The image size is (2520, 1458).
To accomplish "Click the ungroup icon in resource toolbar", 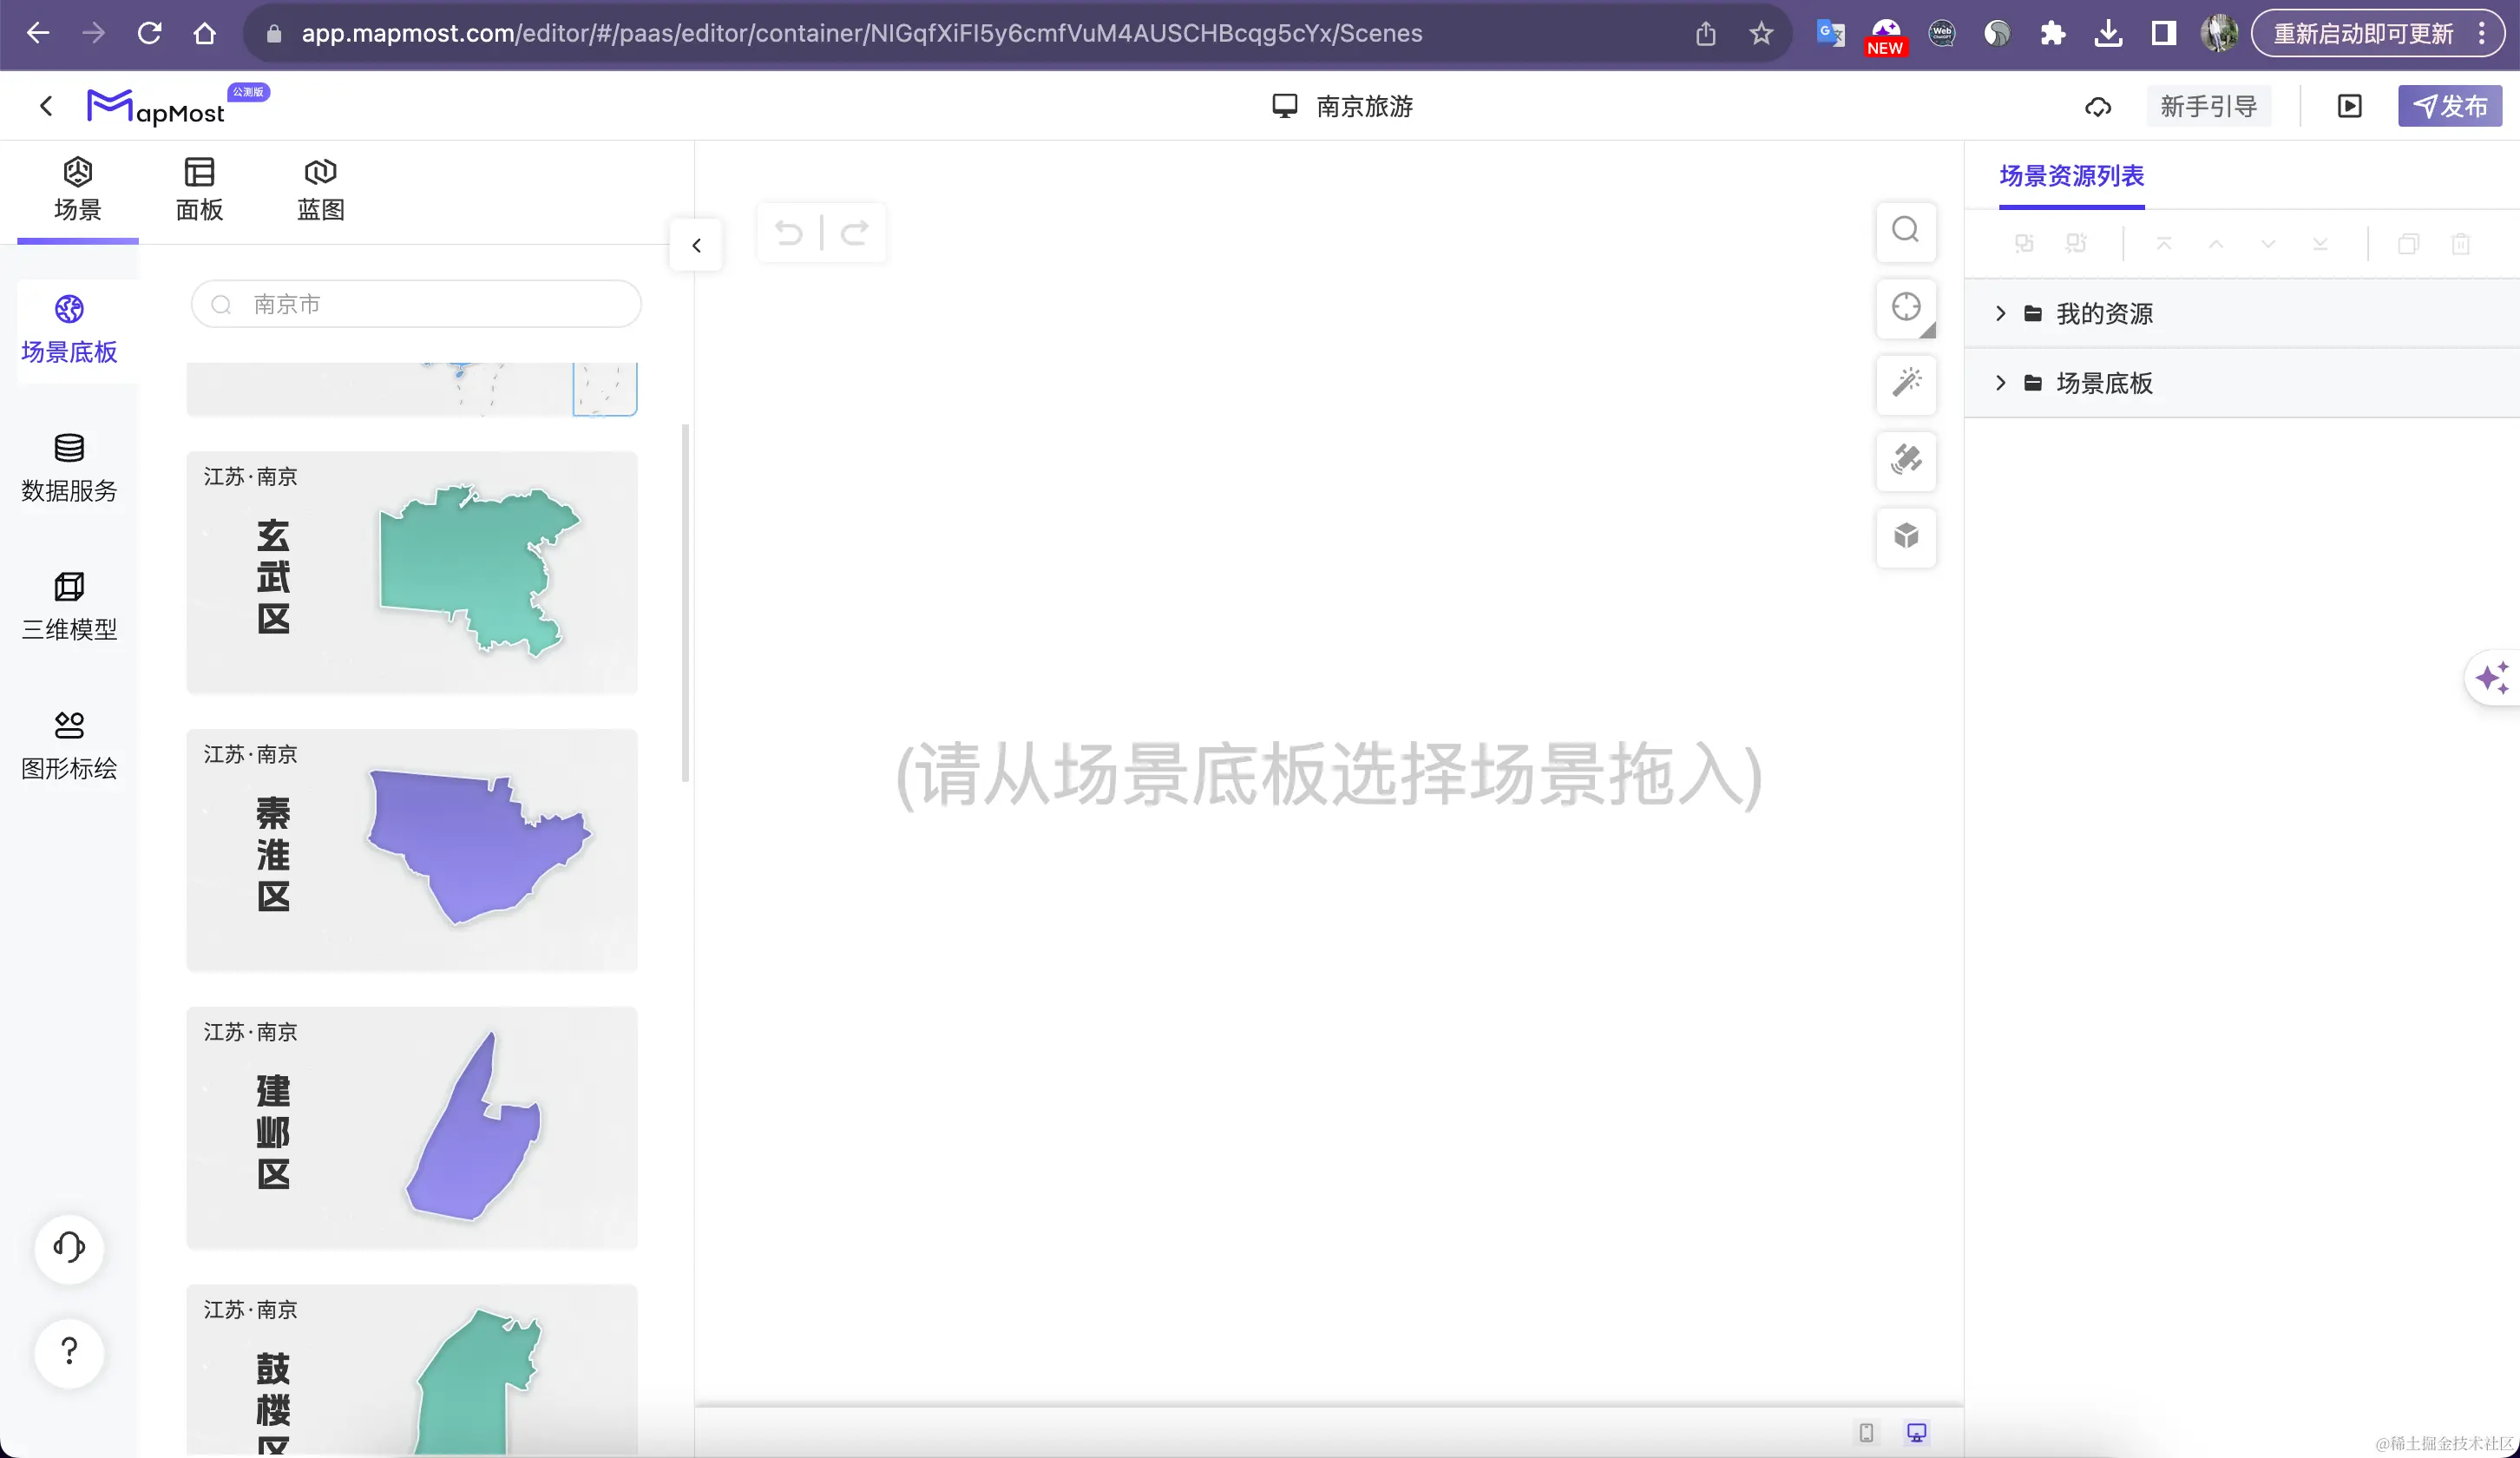I will click(x=2076, y=244).
